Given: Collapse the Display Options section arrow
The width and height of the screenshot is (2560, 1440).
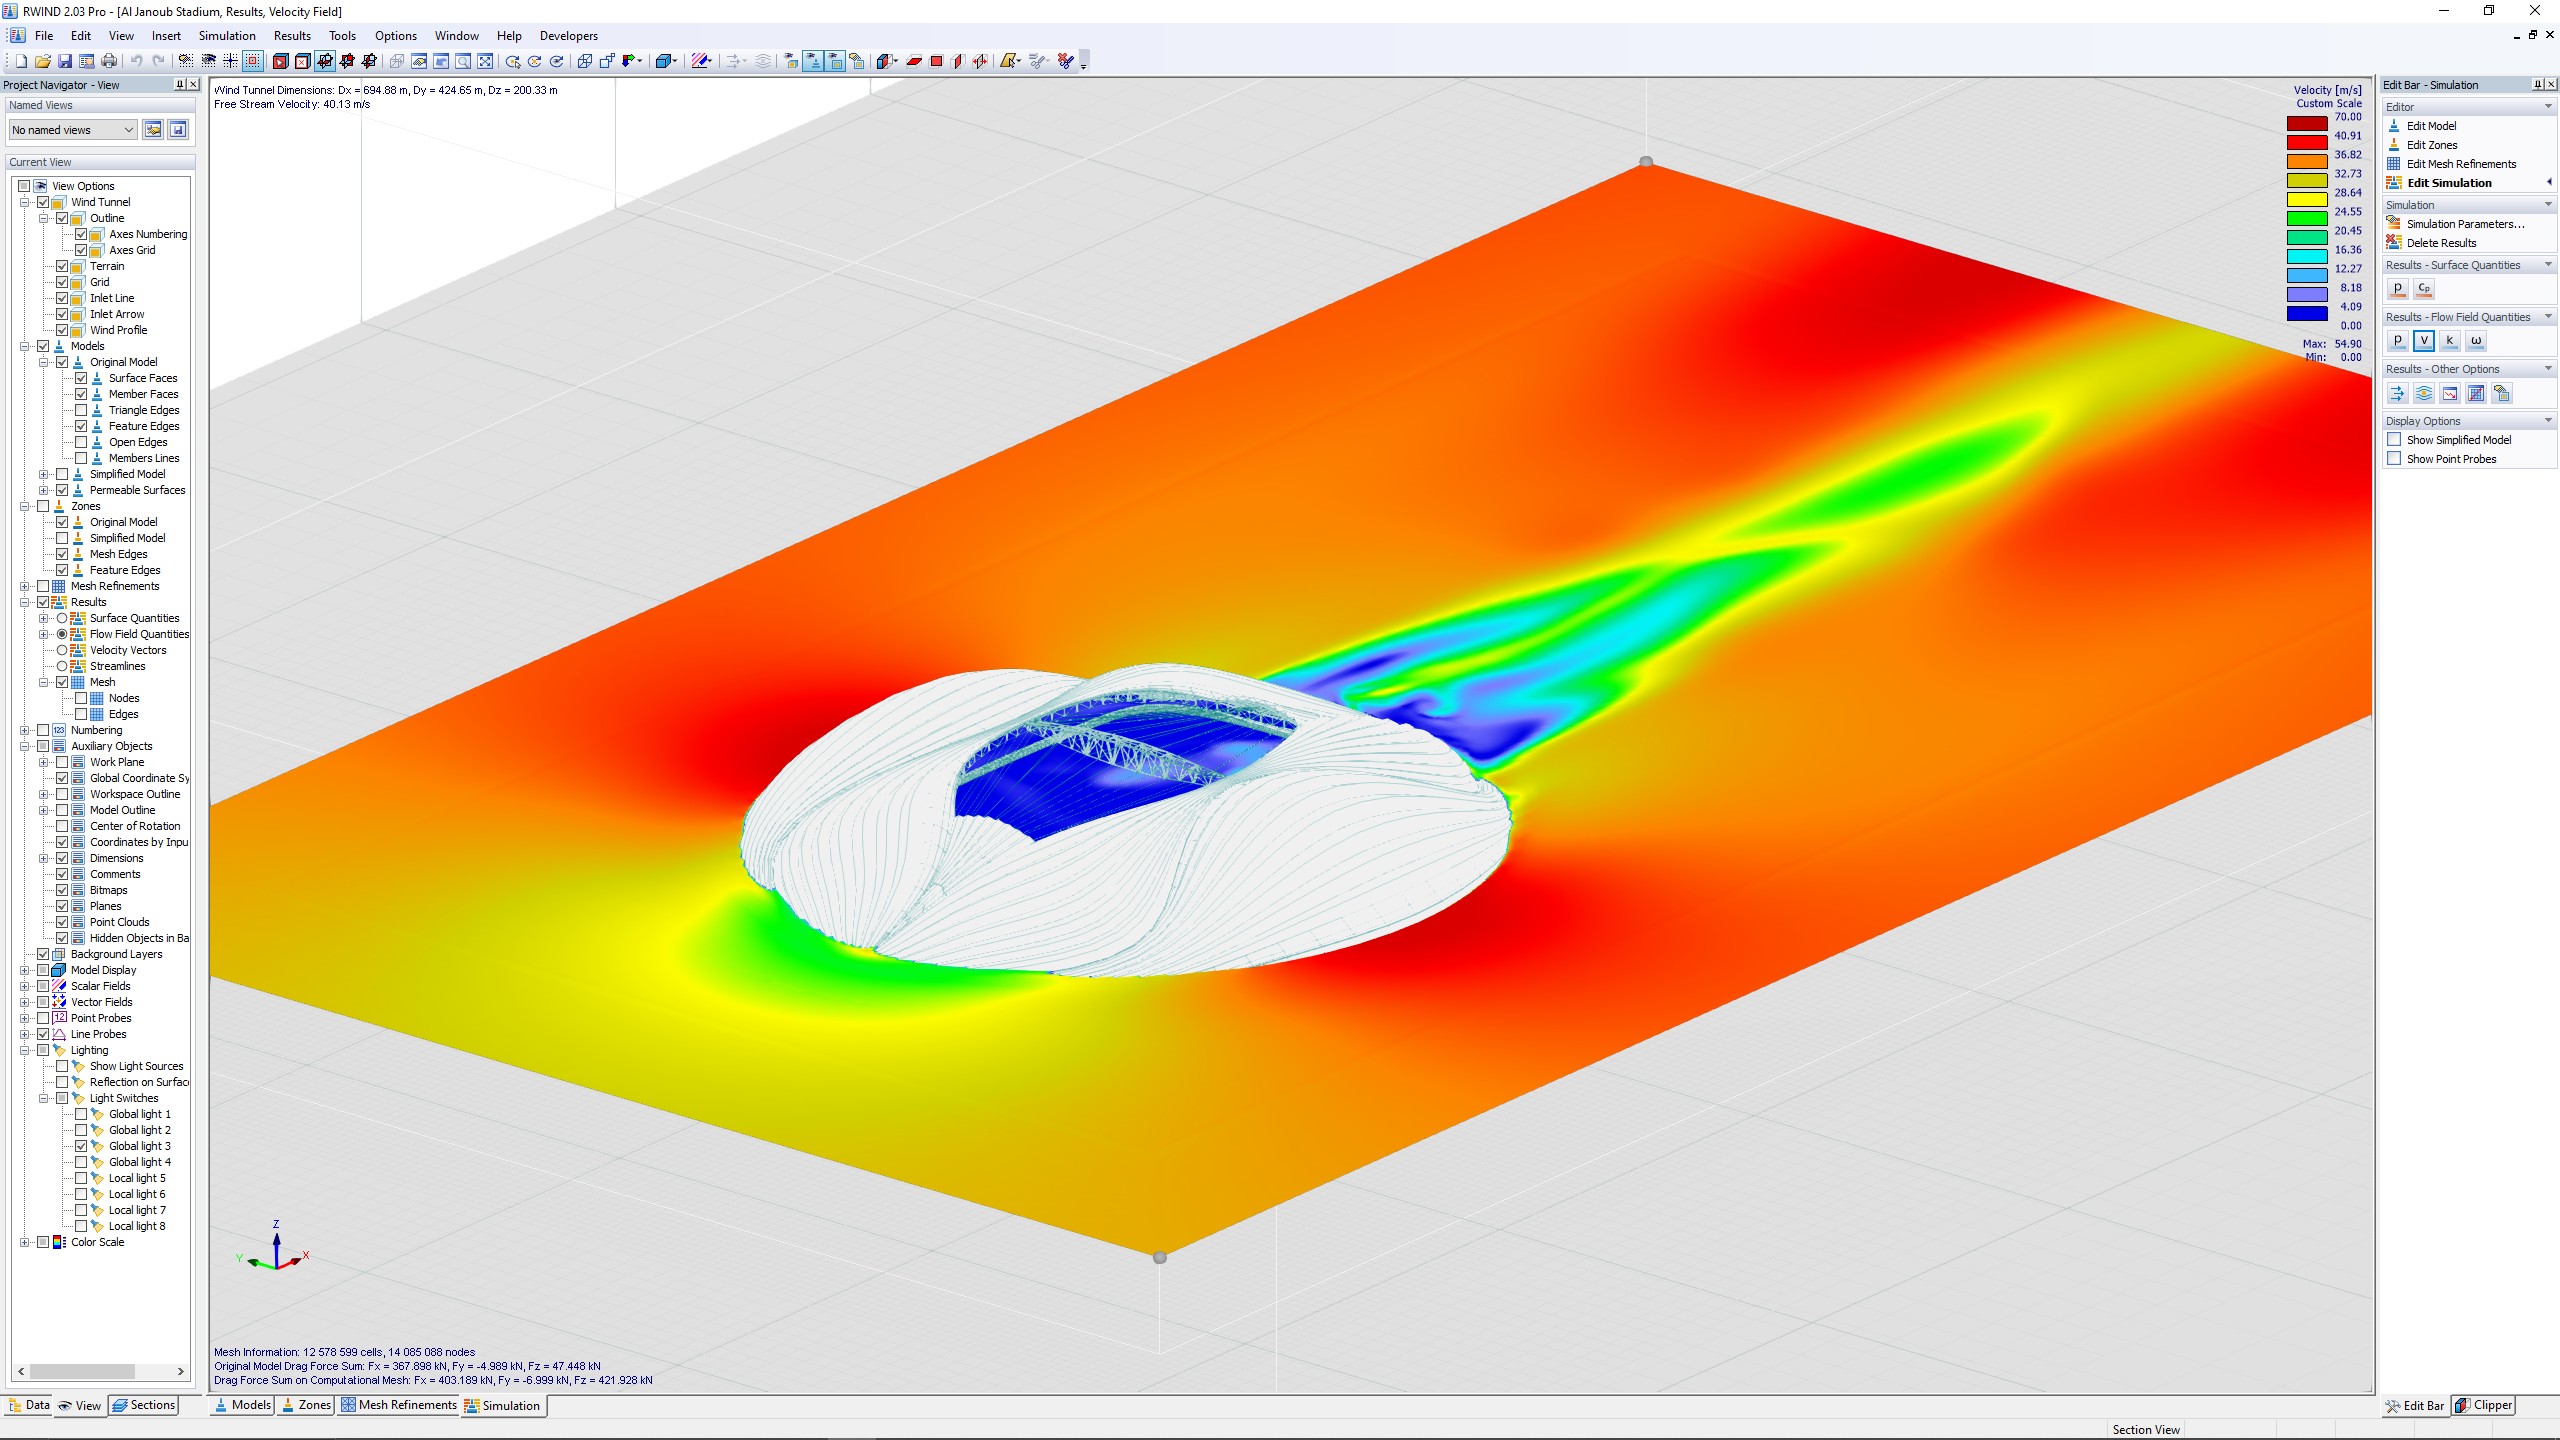Looking at the screenshot, I should [2547, 421].
